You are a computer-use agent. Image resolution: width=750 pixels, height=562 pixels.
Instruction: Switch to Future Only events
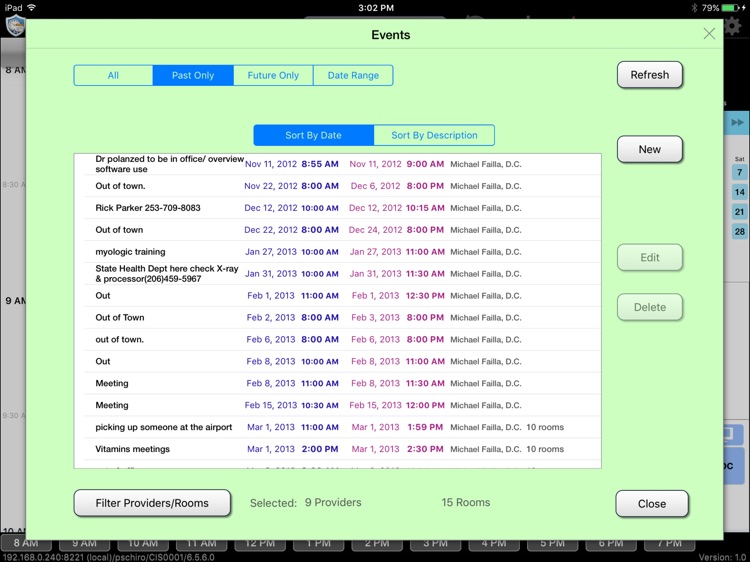[x=273, y=76]
